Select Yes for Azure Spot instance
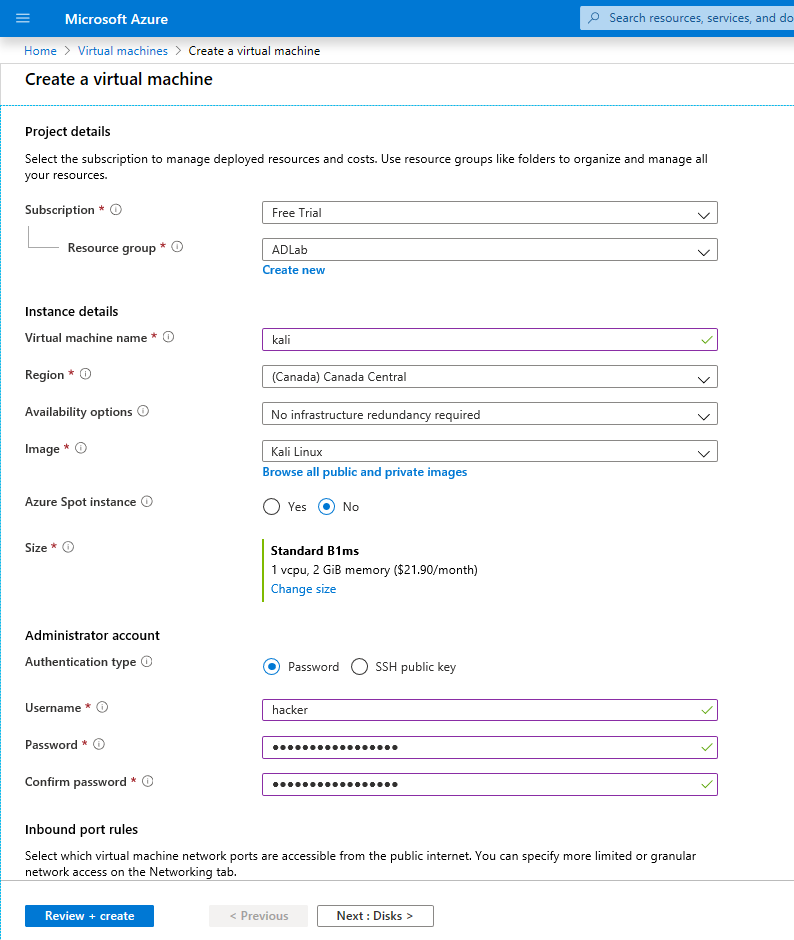Image resolution: width=794 pixels, height=940 pixels. point(271,506)
